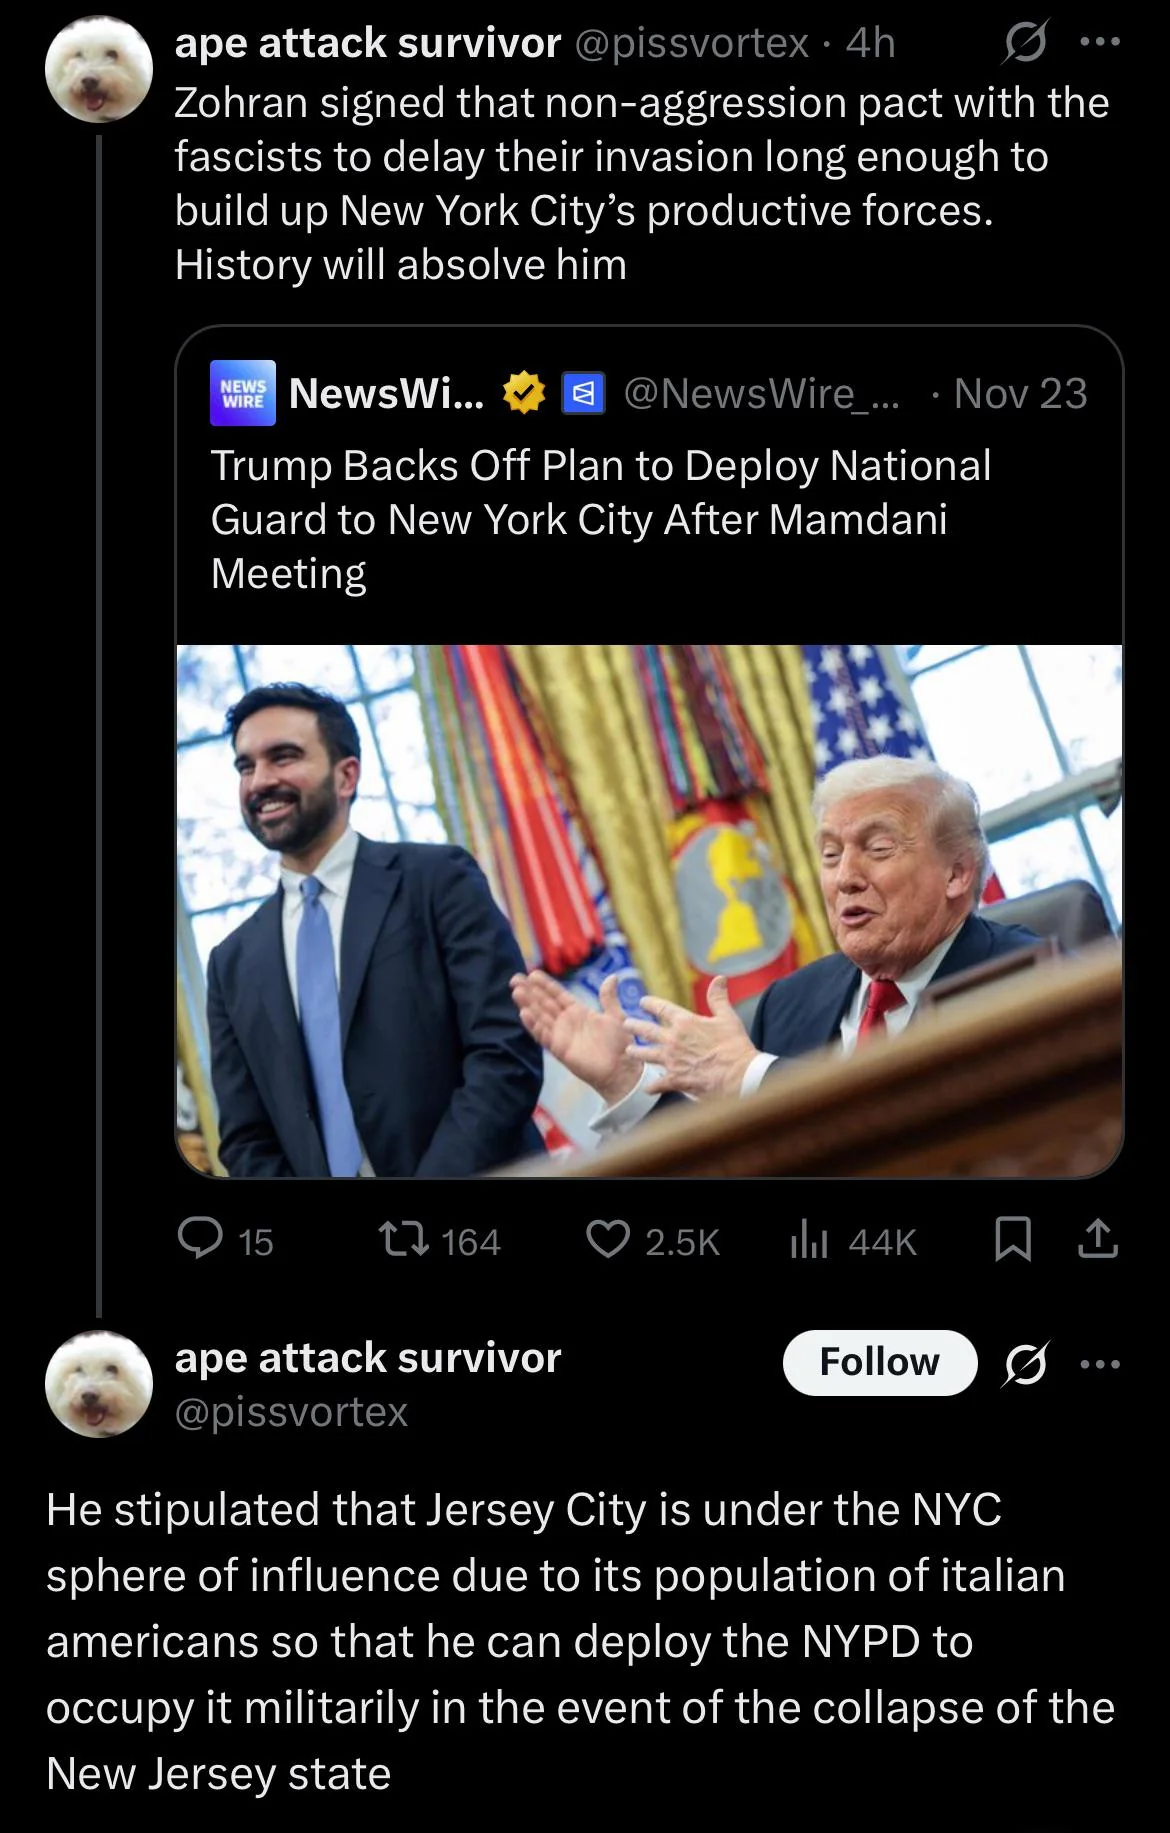
Task: Like the tweet with 2.5K likes
Action: click(x=607, y=1239)
